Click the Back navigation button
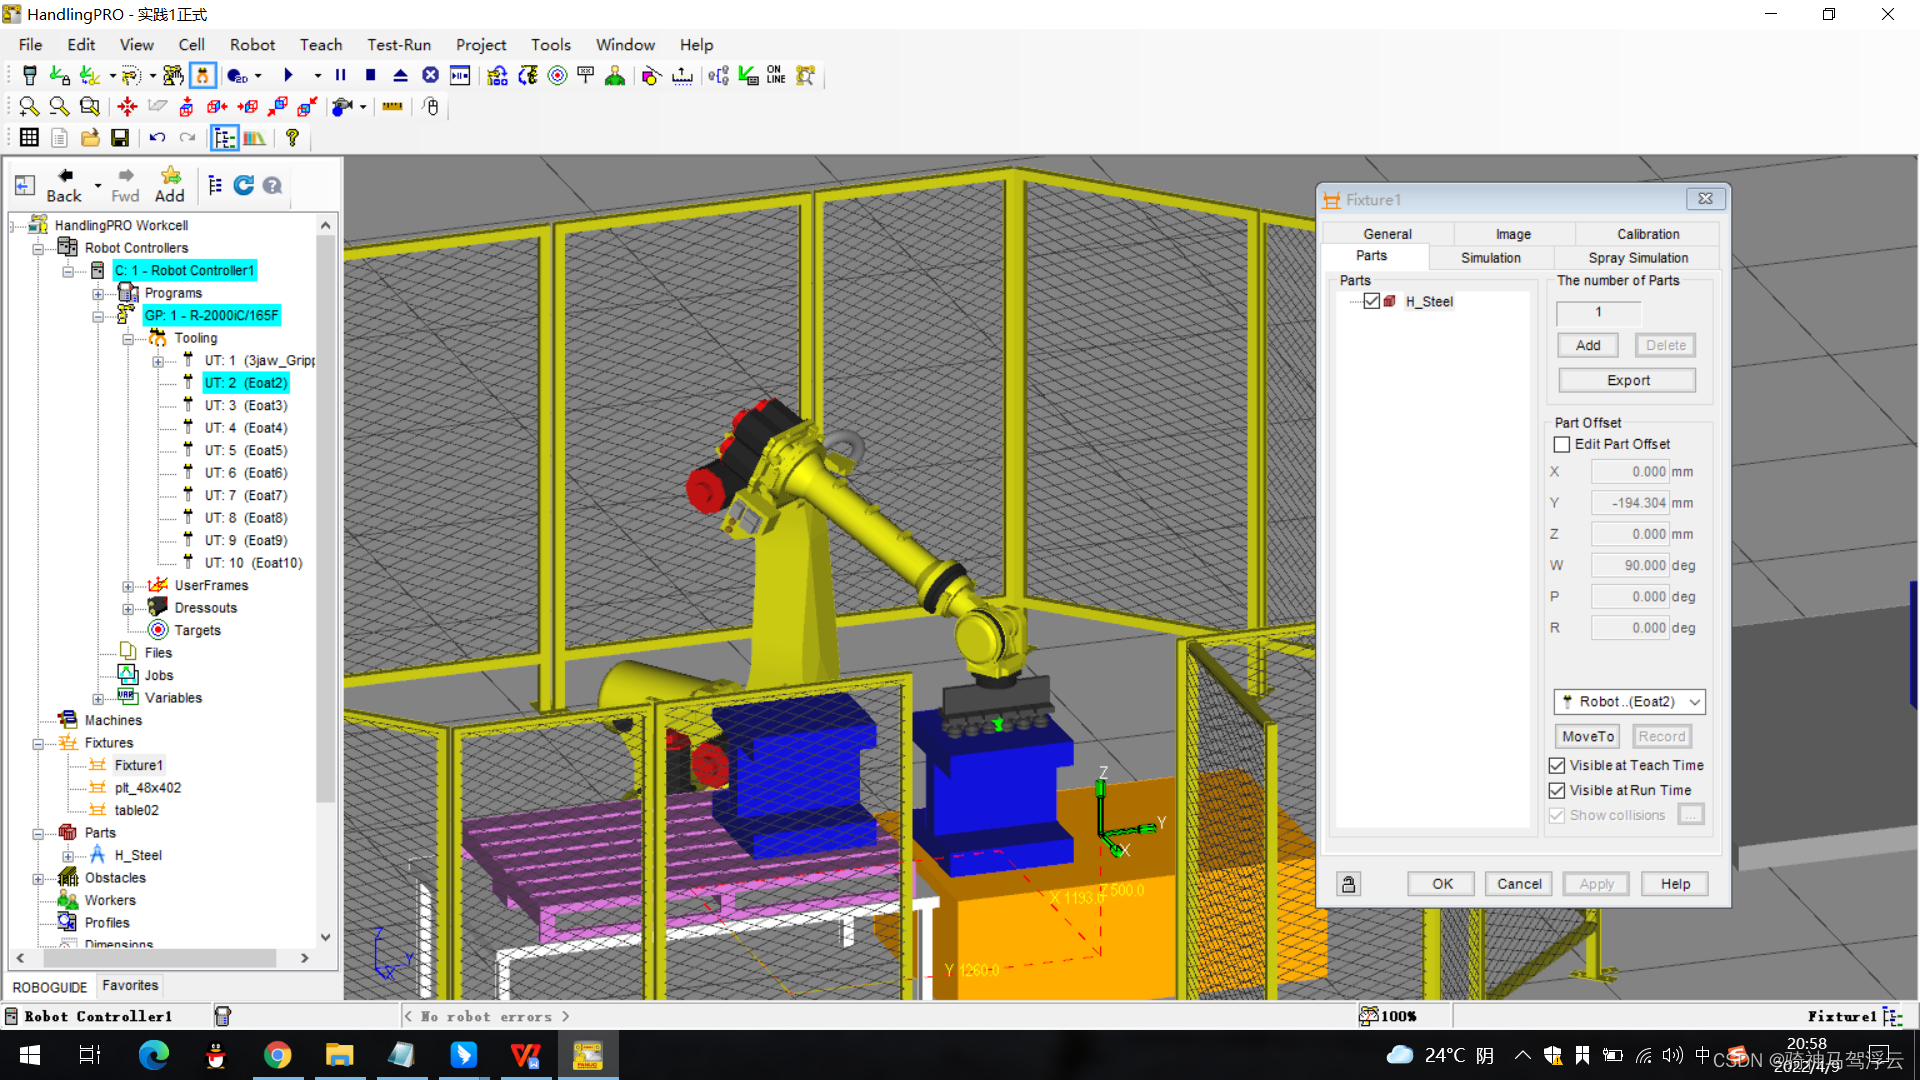1920x1080 pixels. (x=64, y=186)
